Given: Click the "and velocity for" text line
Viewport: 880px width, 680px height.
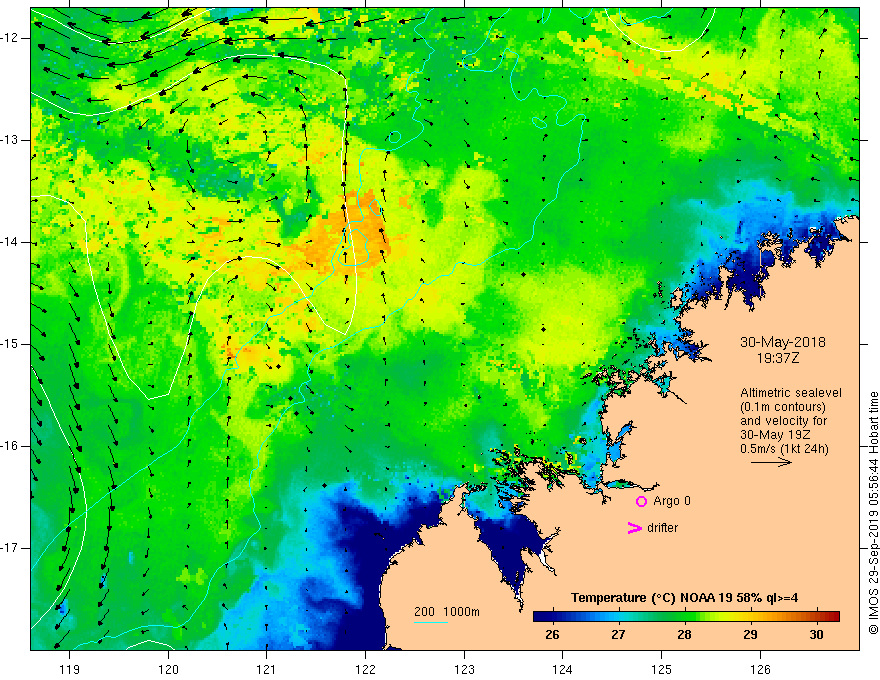Looking at the screenshot, I should (783, 421).
